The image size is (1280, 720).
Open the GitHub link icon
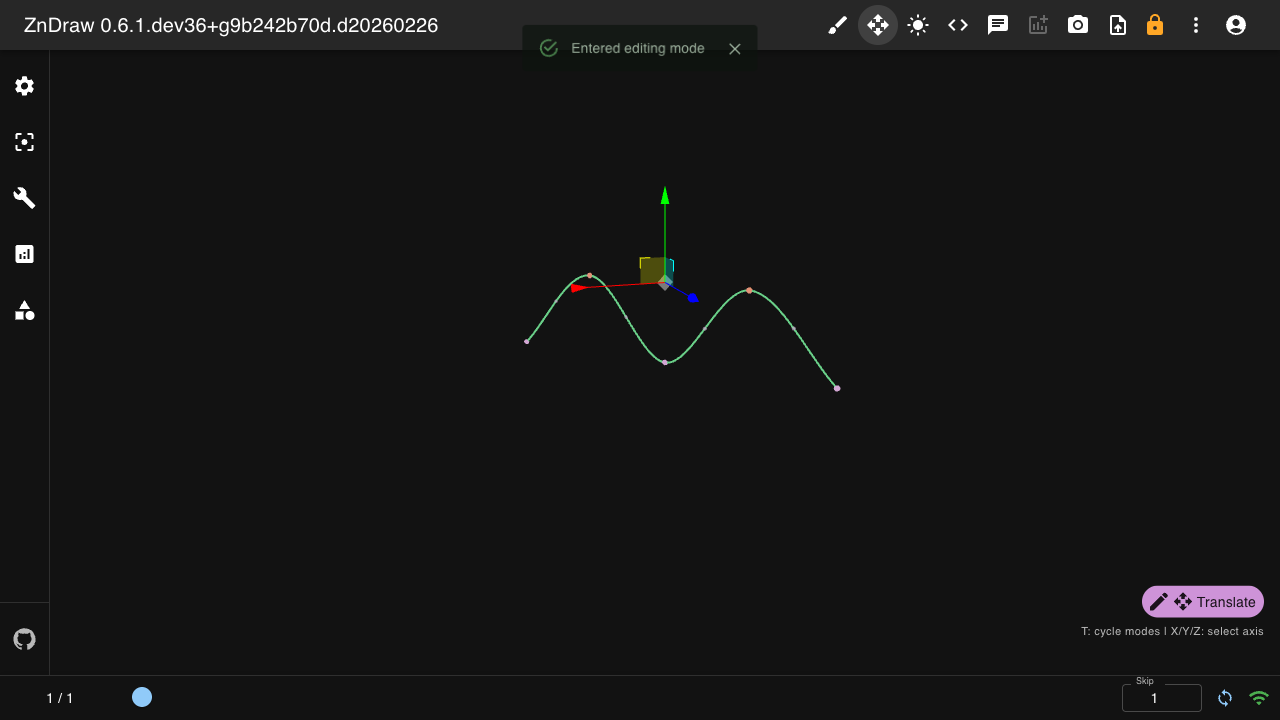click(x=25, y=639)
